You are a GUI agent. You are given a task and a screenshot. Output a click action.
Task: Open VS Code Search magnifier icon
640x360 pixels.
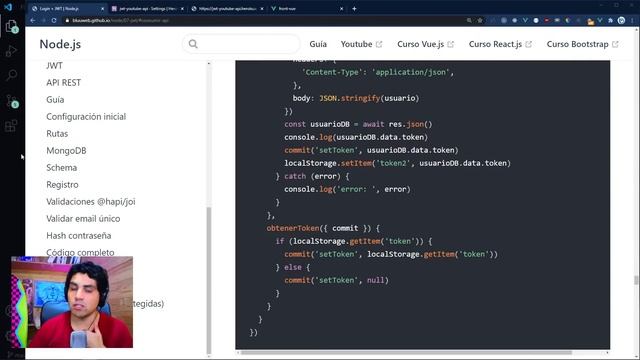11,75
